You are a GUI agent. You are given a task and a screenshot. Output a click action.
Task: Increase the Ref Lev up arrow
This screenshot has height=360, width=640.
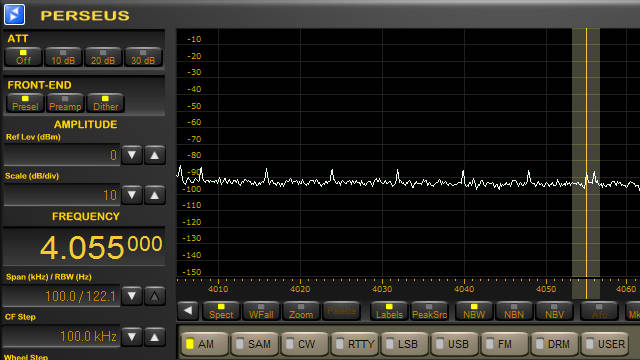click(154, 155)
